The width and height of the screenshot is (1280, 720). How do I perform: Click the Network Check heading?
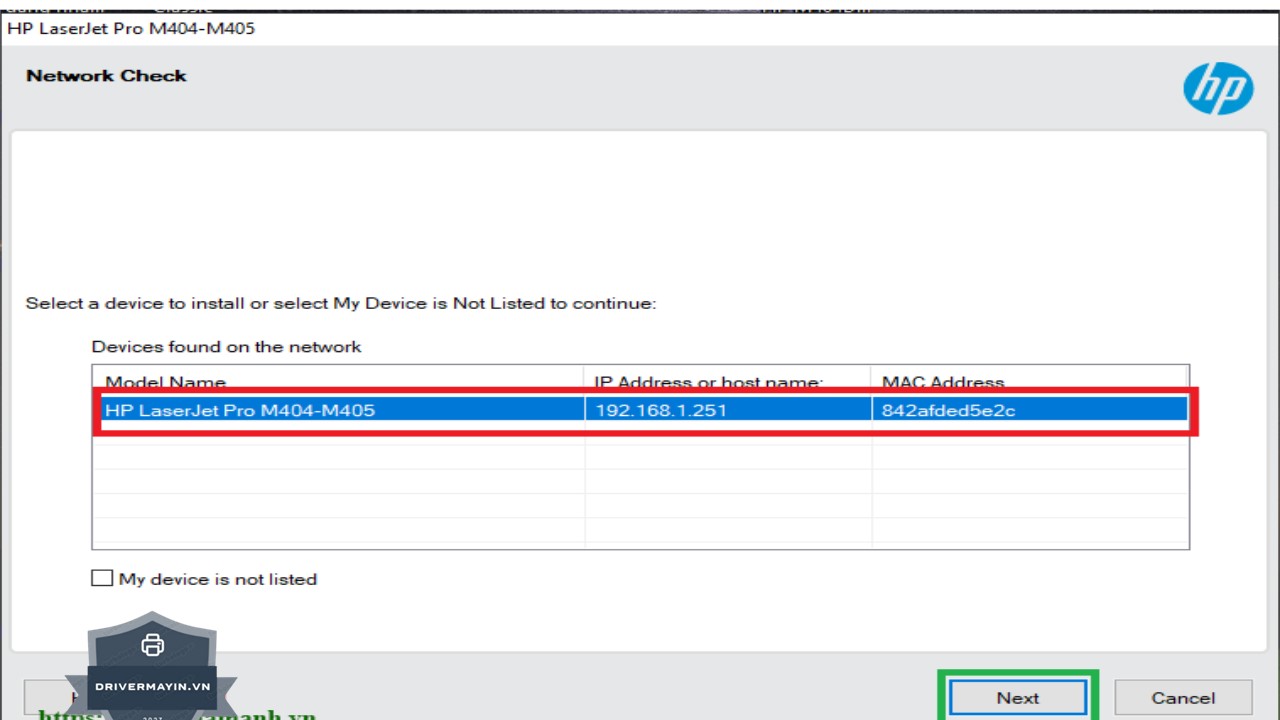pyautogui.click(x=106, y=76)
